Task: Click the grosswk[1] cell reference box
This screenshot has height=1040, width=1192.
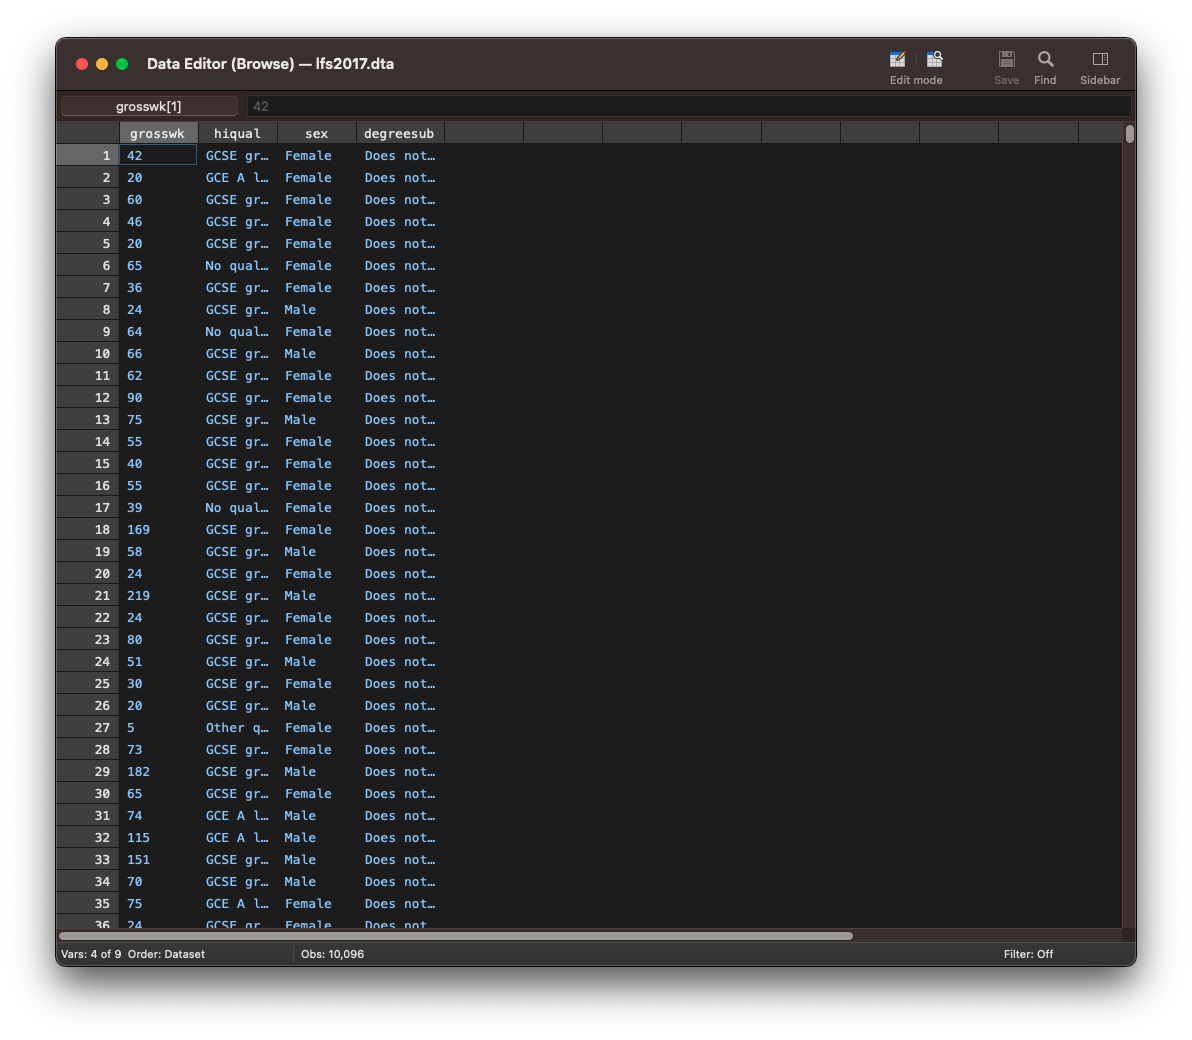Action: tap(149, 106)
